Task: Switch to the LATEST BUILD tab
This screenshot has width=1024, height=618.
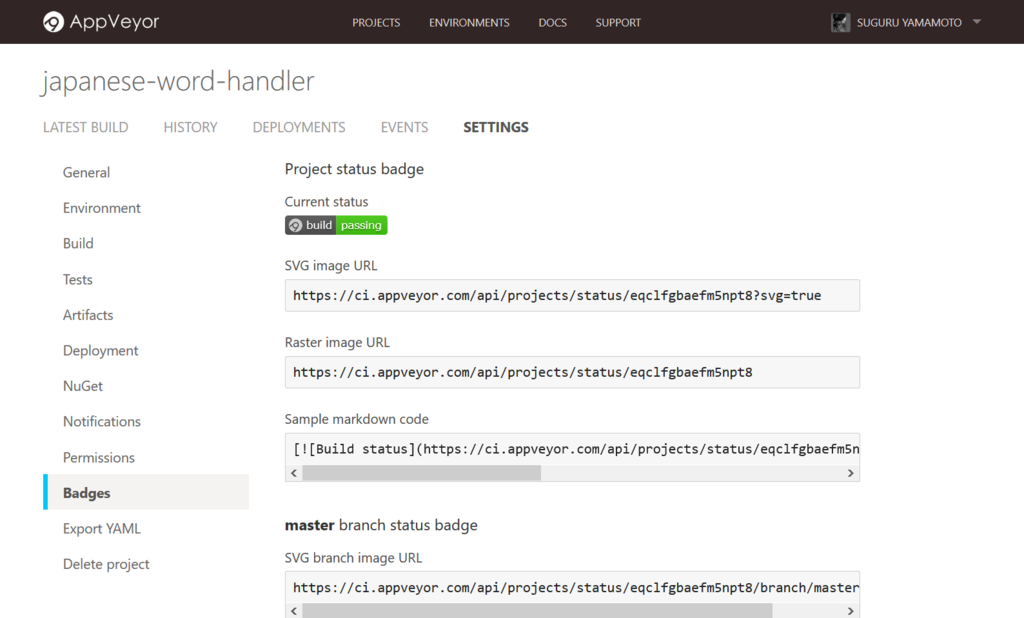Action: [85, 127]
